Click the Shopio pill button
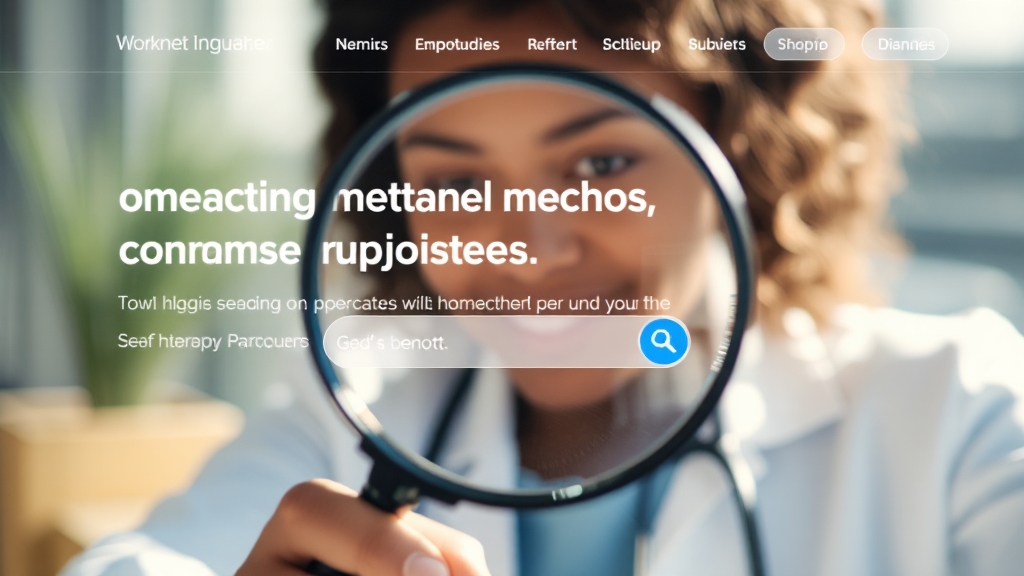 pos(803,44)
